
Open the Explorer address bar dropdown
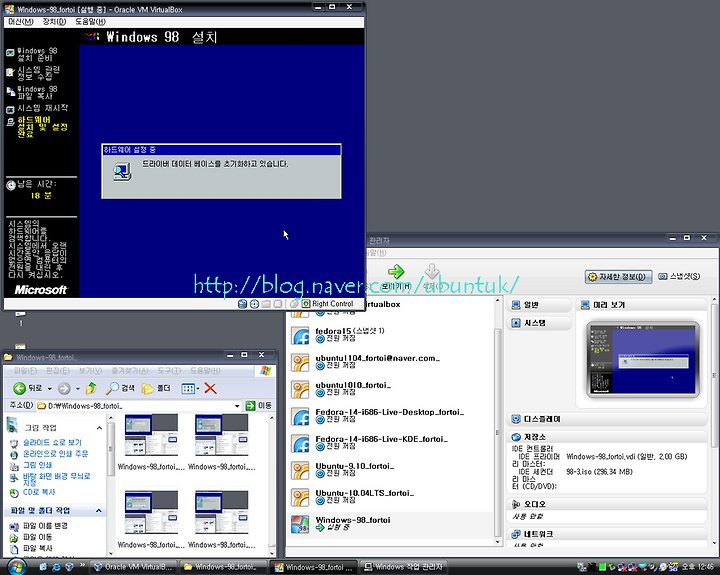coord(237,406)
